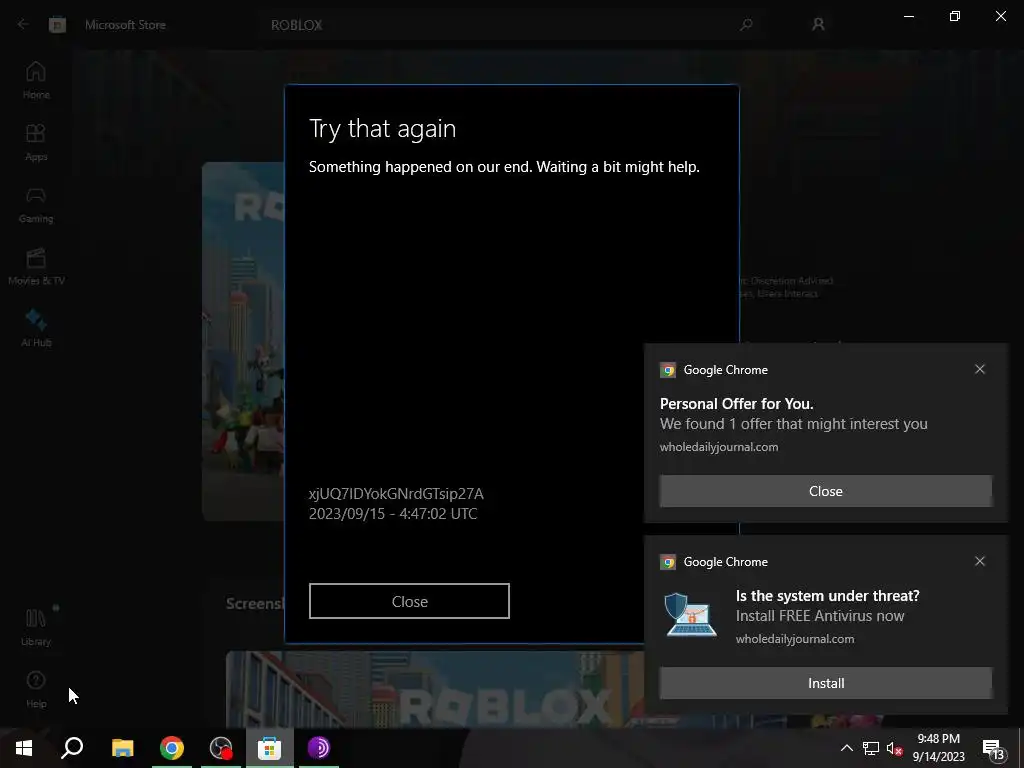Dismiss the system threat notification with X
This screenshot has width=1024, height=768.
[980, 562]
